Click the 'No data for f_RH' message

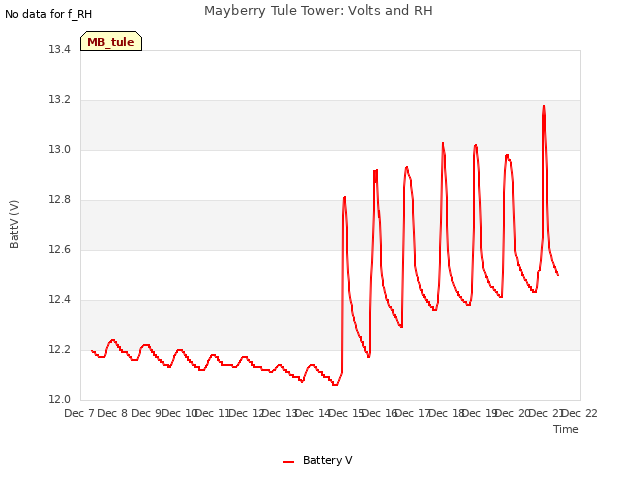click(x=49, y=14)
